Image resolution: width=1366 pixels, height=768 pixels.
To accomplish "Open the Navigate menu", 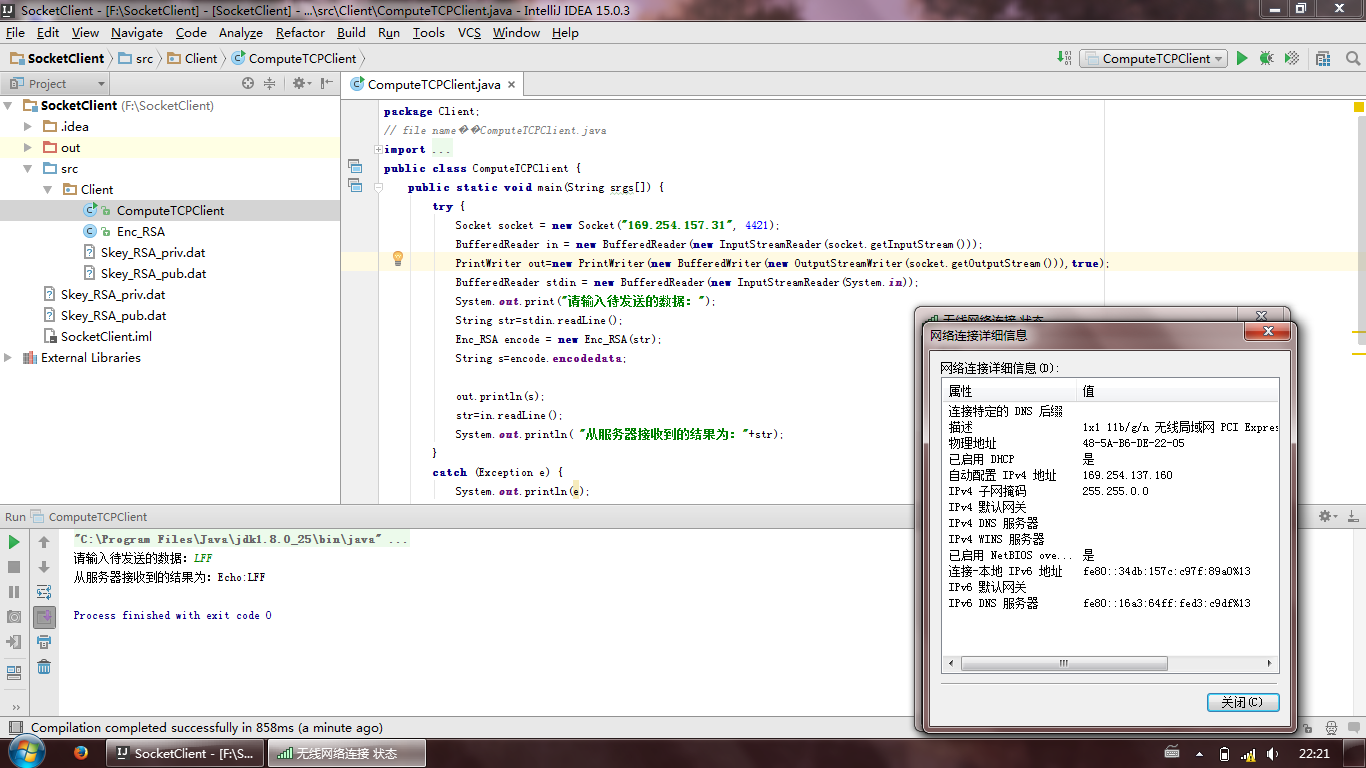I will pyautogui.click(x=137, y=33).
